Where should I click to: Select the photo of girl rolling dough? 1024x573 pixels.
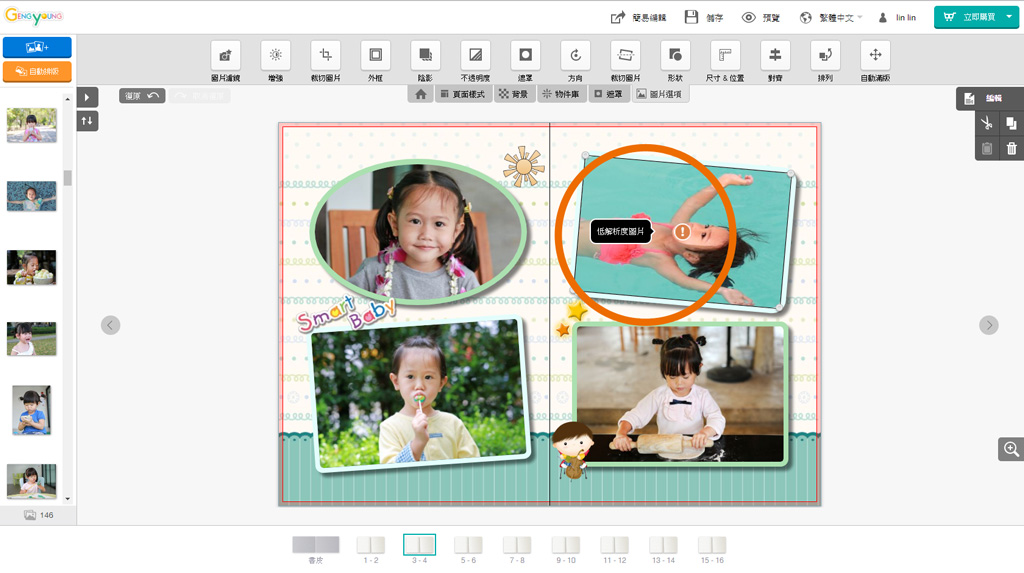click(679, 394)
